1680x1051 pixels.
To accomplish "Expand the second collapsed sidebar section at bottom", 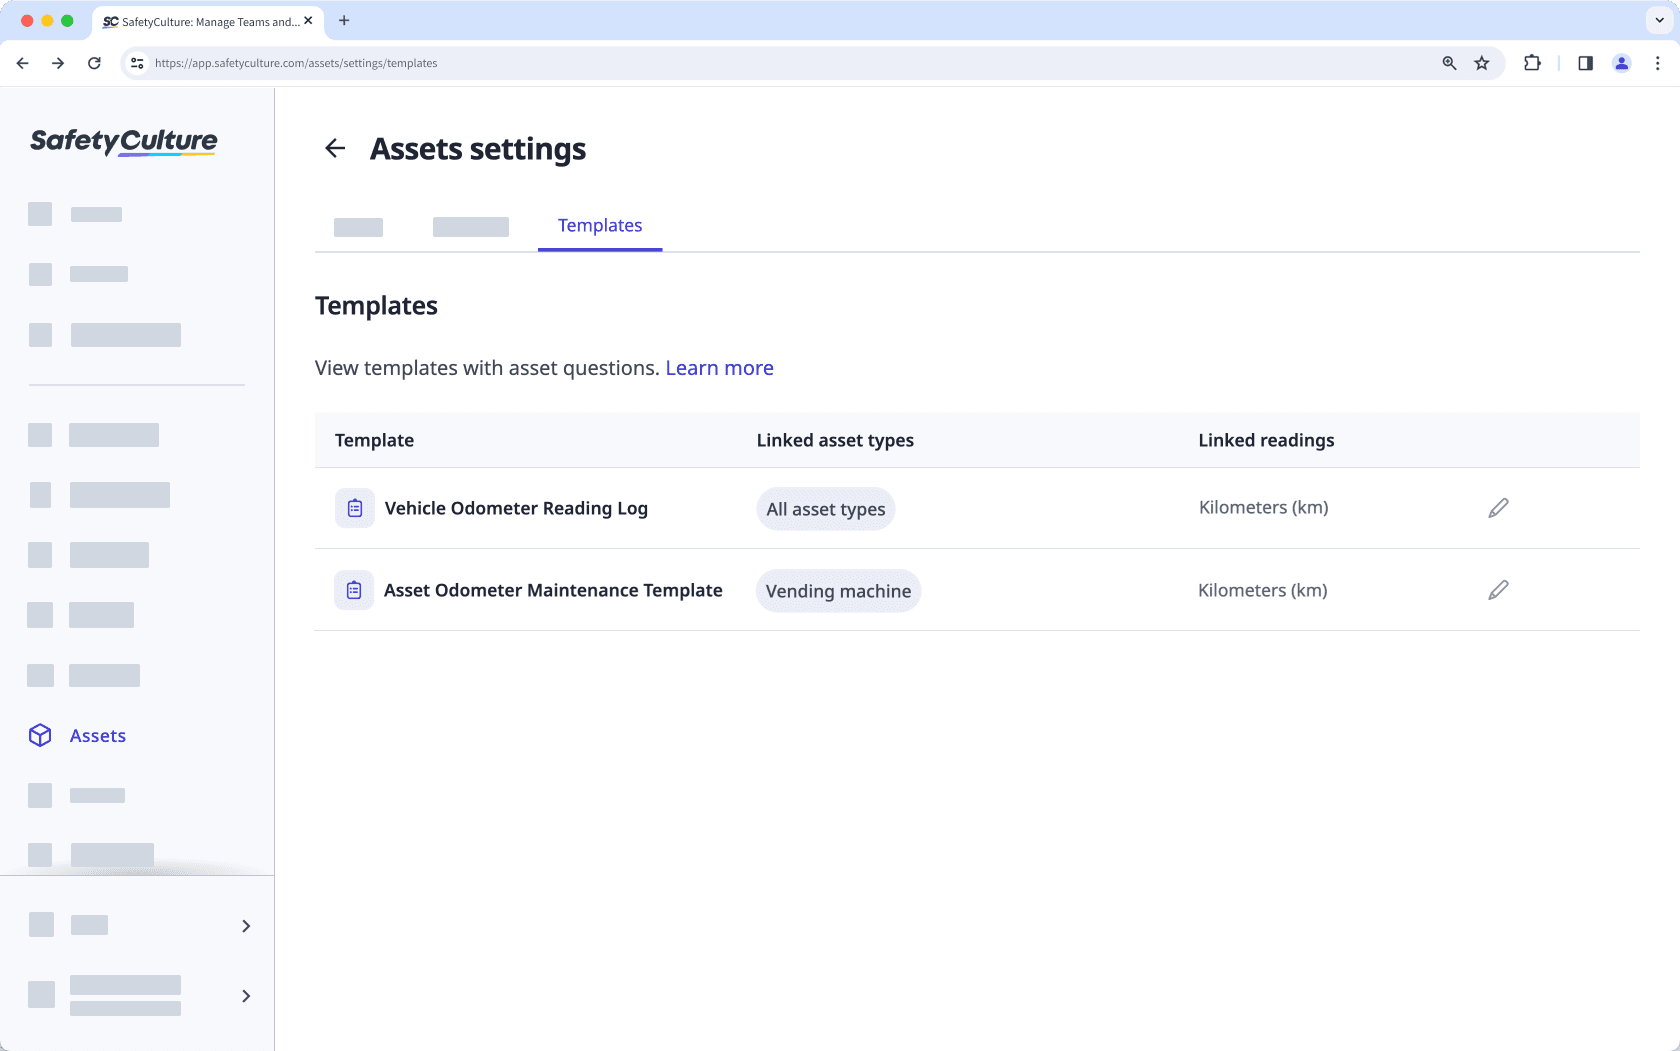I will click(x=246, y=996).
